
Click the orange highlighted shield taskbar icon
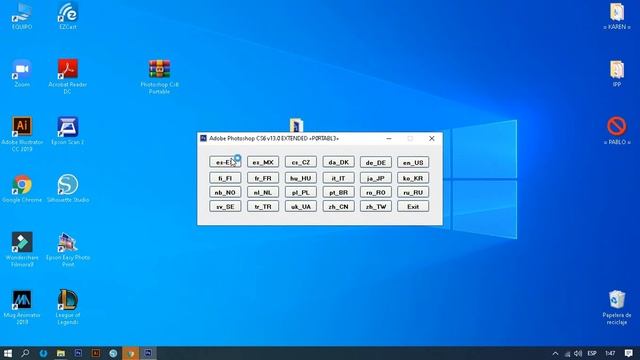[x=131, y=353]
